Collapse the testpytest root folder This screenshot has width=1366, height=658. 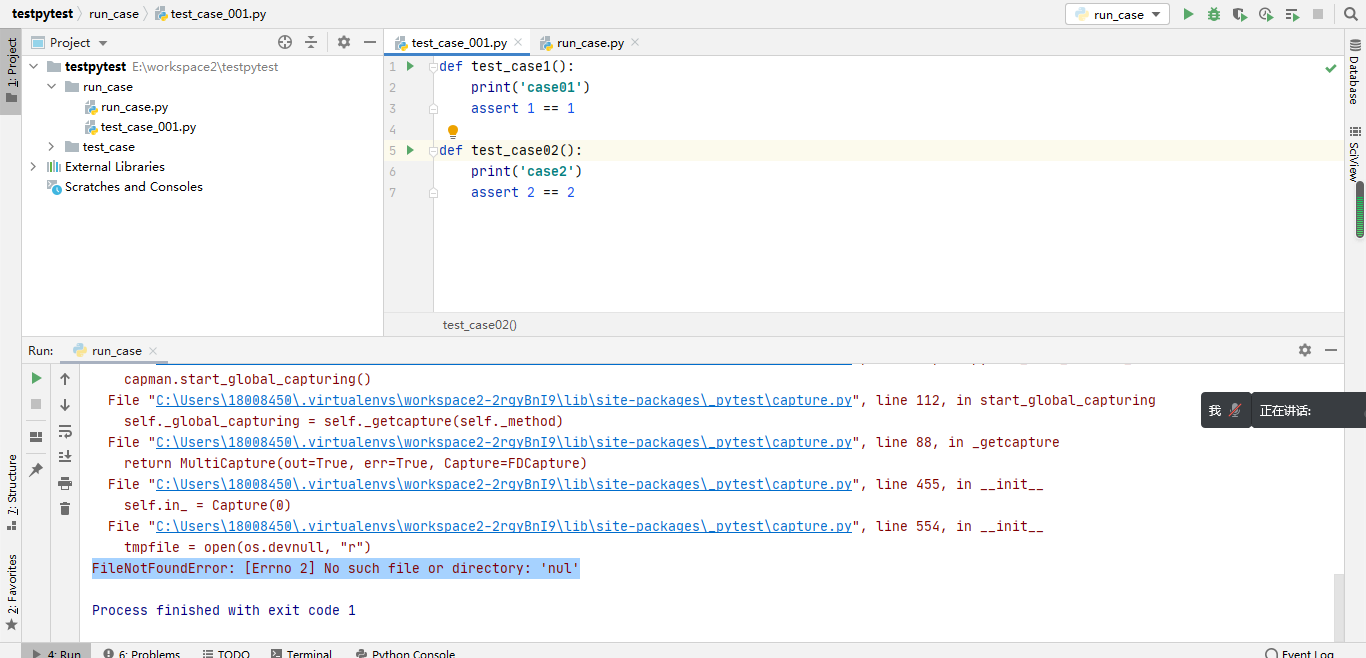pos(34,67)
